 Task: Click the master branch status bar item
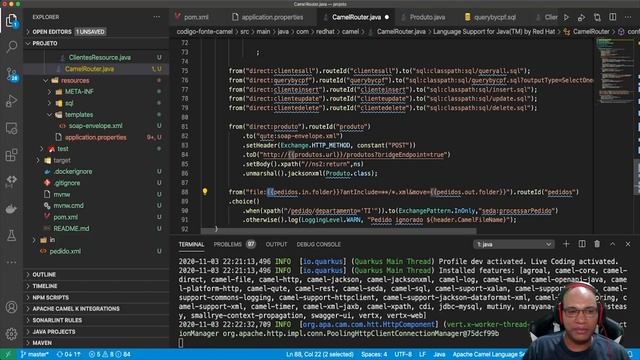point(35,354)
